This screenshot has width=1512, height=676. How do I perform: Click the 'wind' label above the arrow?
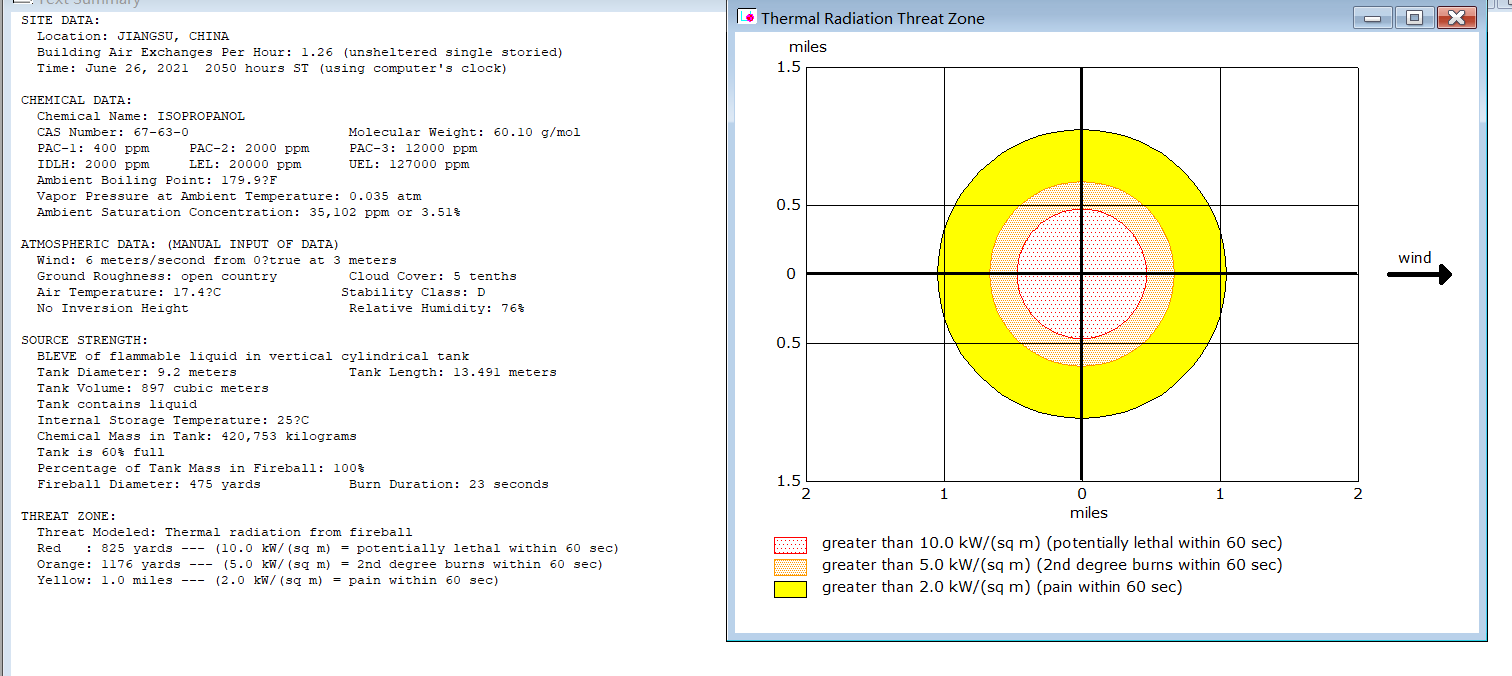point(1415,258)
